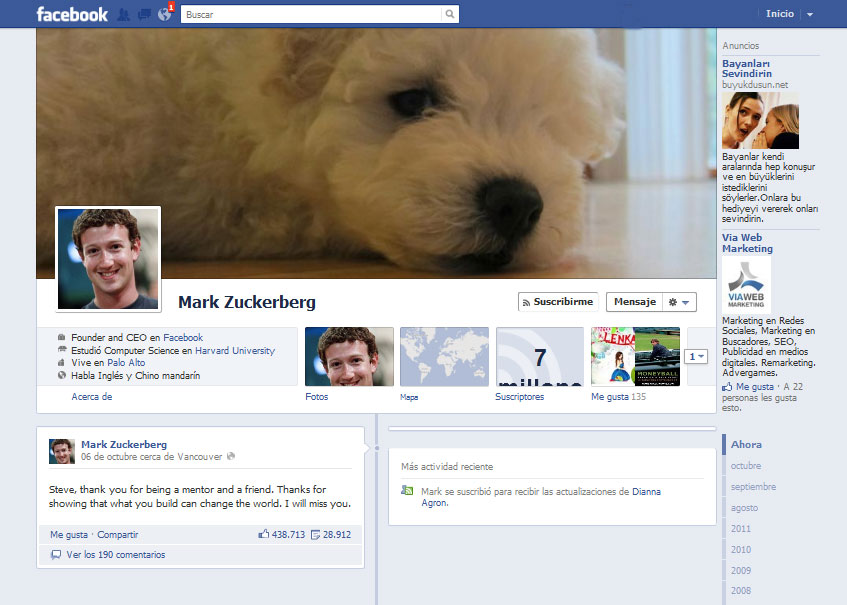Jump to 2011 in timeline
Image resolution: width=847 pixels, height=605 pixels.
[x=741, y=529]
